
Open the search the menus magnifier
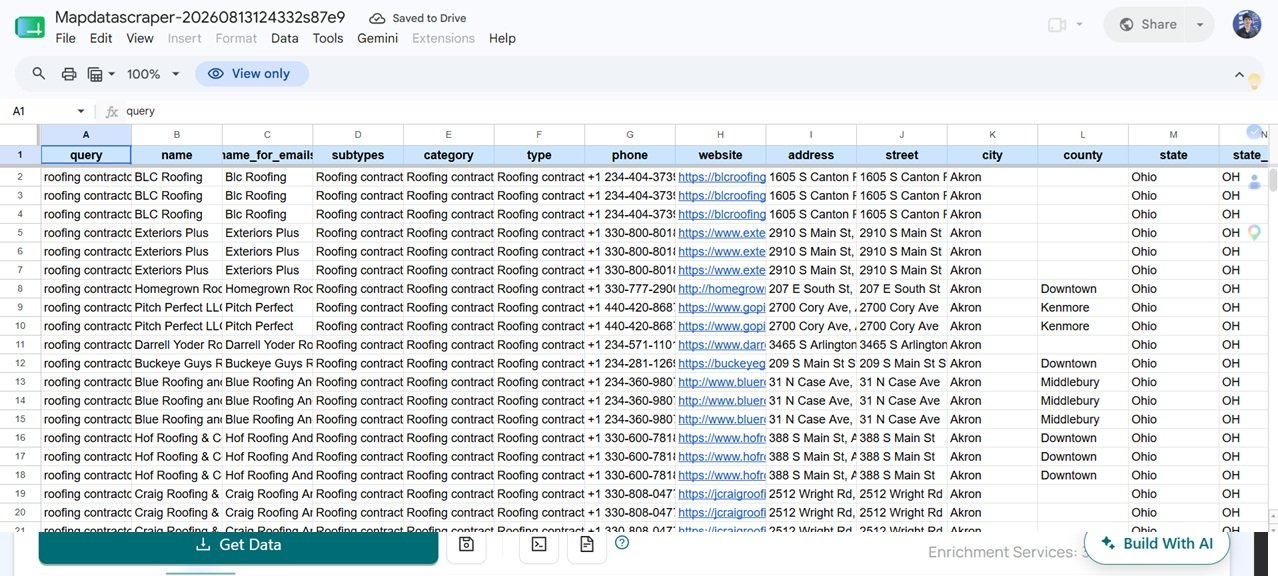pyautogui.click(x=39, y=74)
